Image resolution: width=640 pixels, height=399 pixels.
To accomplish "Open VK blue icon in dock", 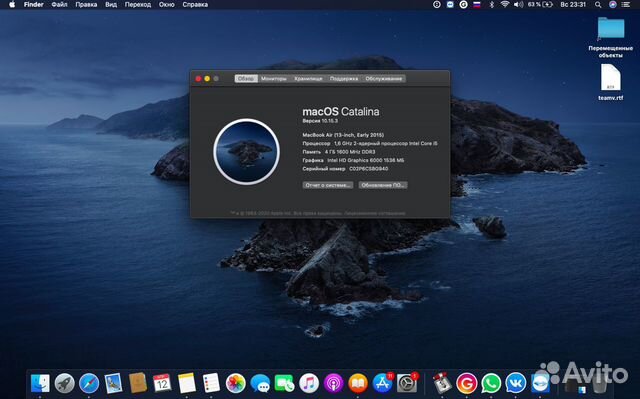I will tap(516, 383).
